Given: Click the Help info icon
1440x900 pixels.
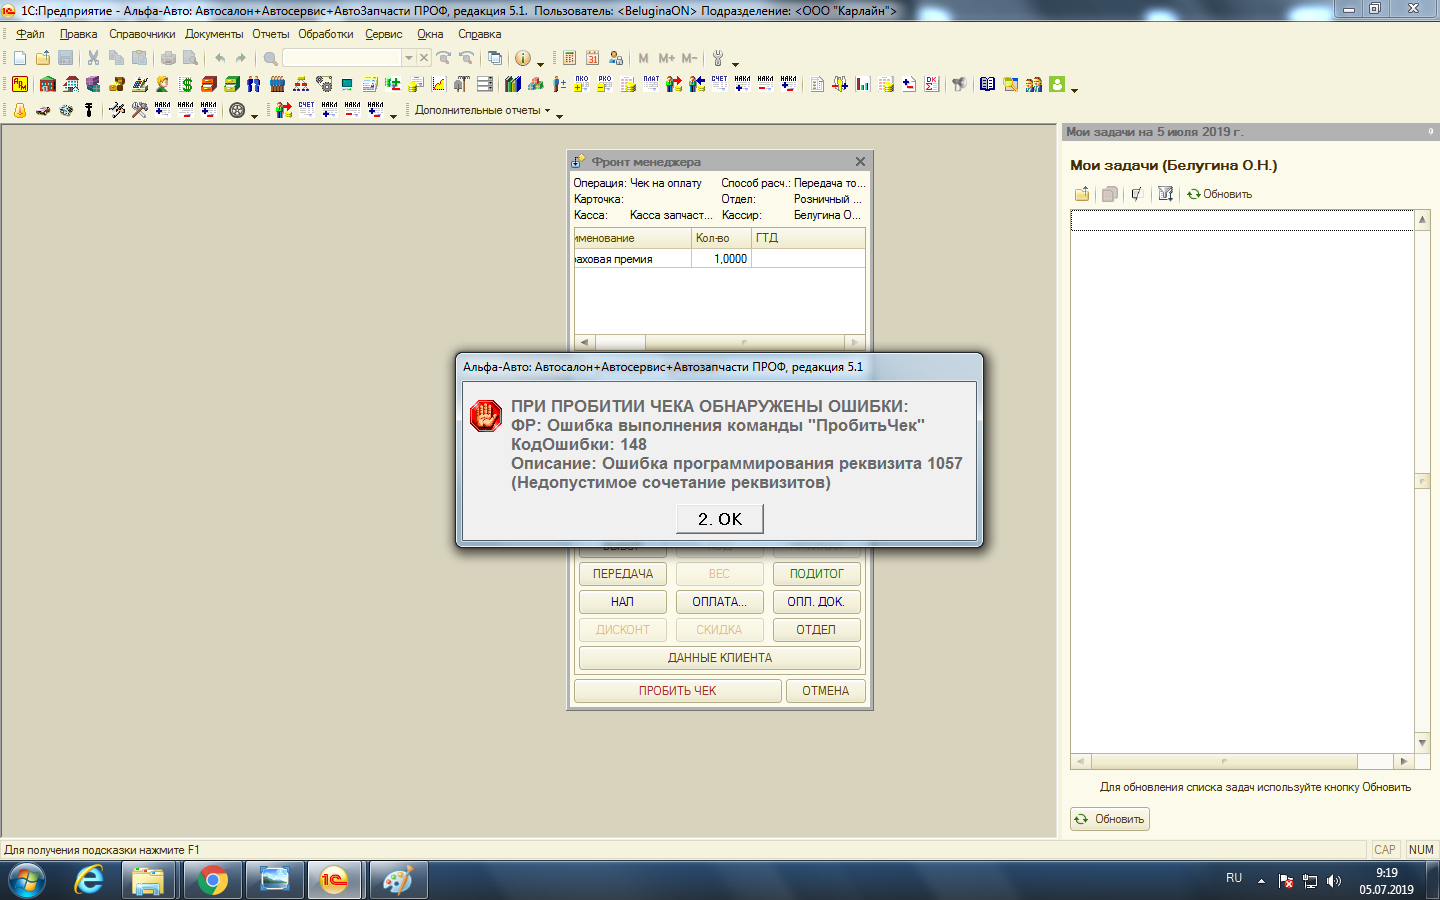Looking at the screenshot, I should tap(522, 58).
